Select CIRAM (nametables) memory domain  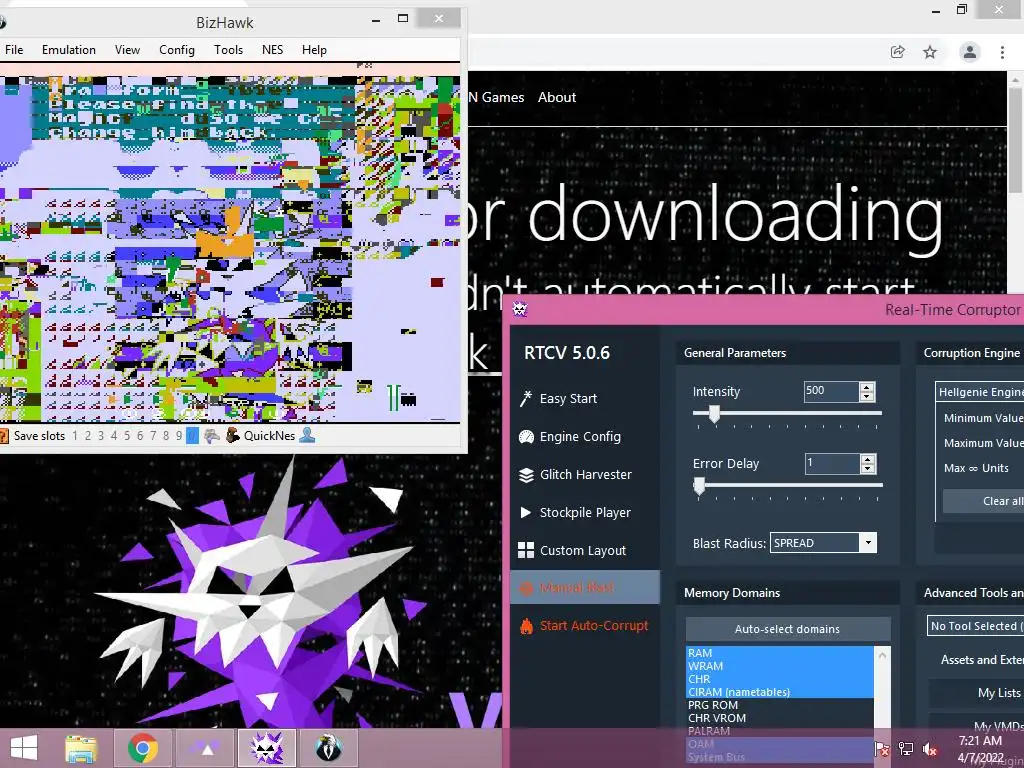(780, 692)
